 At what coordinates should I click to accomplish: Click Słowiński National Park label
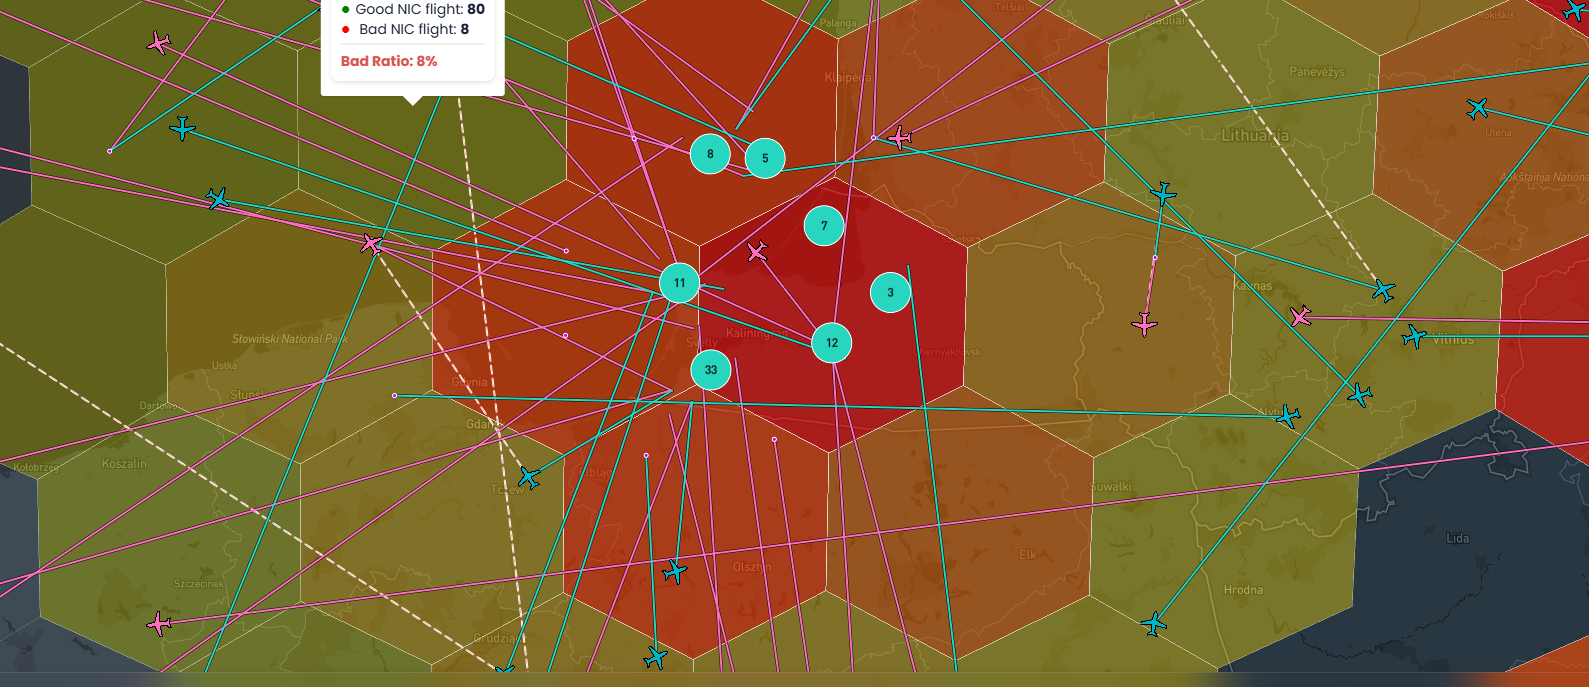[x=290, y=339]
